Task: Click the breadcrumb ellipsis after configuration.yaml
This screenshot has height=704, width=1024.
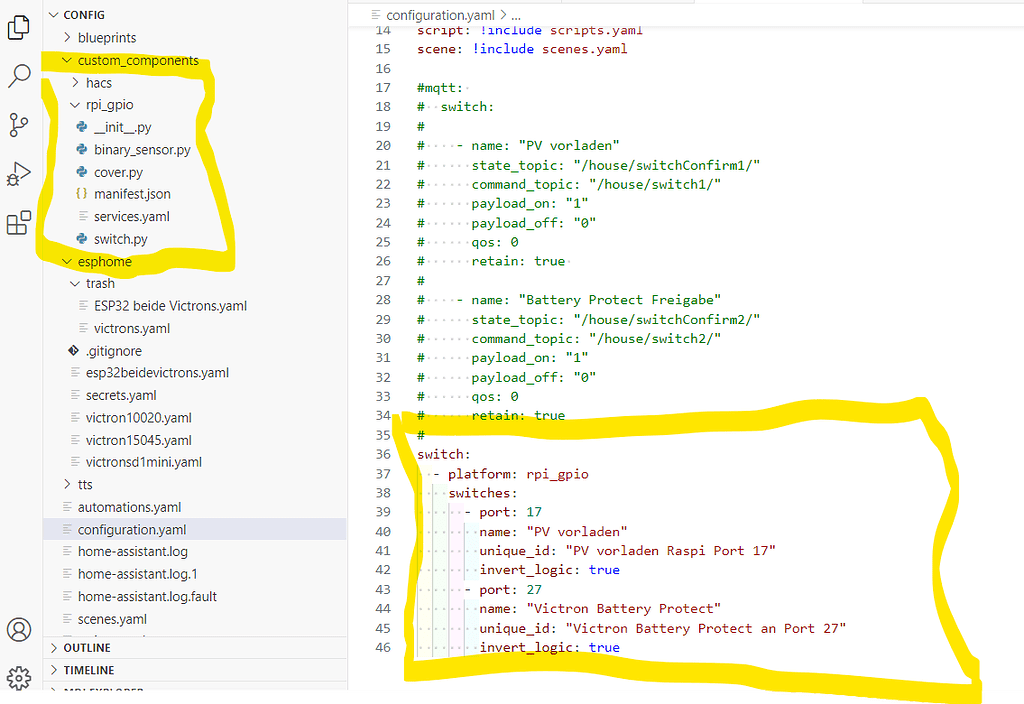Action: 516,15
